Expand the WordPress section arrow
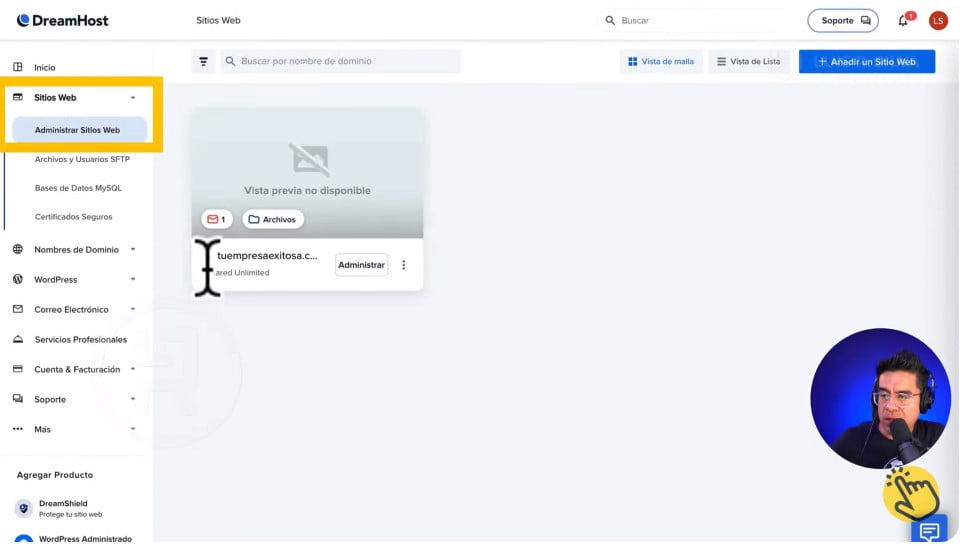This screenshot has width=960, height=546. click(133, 279)
